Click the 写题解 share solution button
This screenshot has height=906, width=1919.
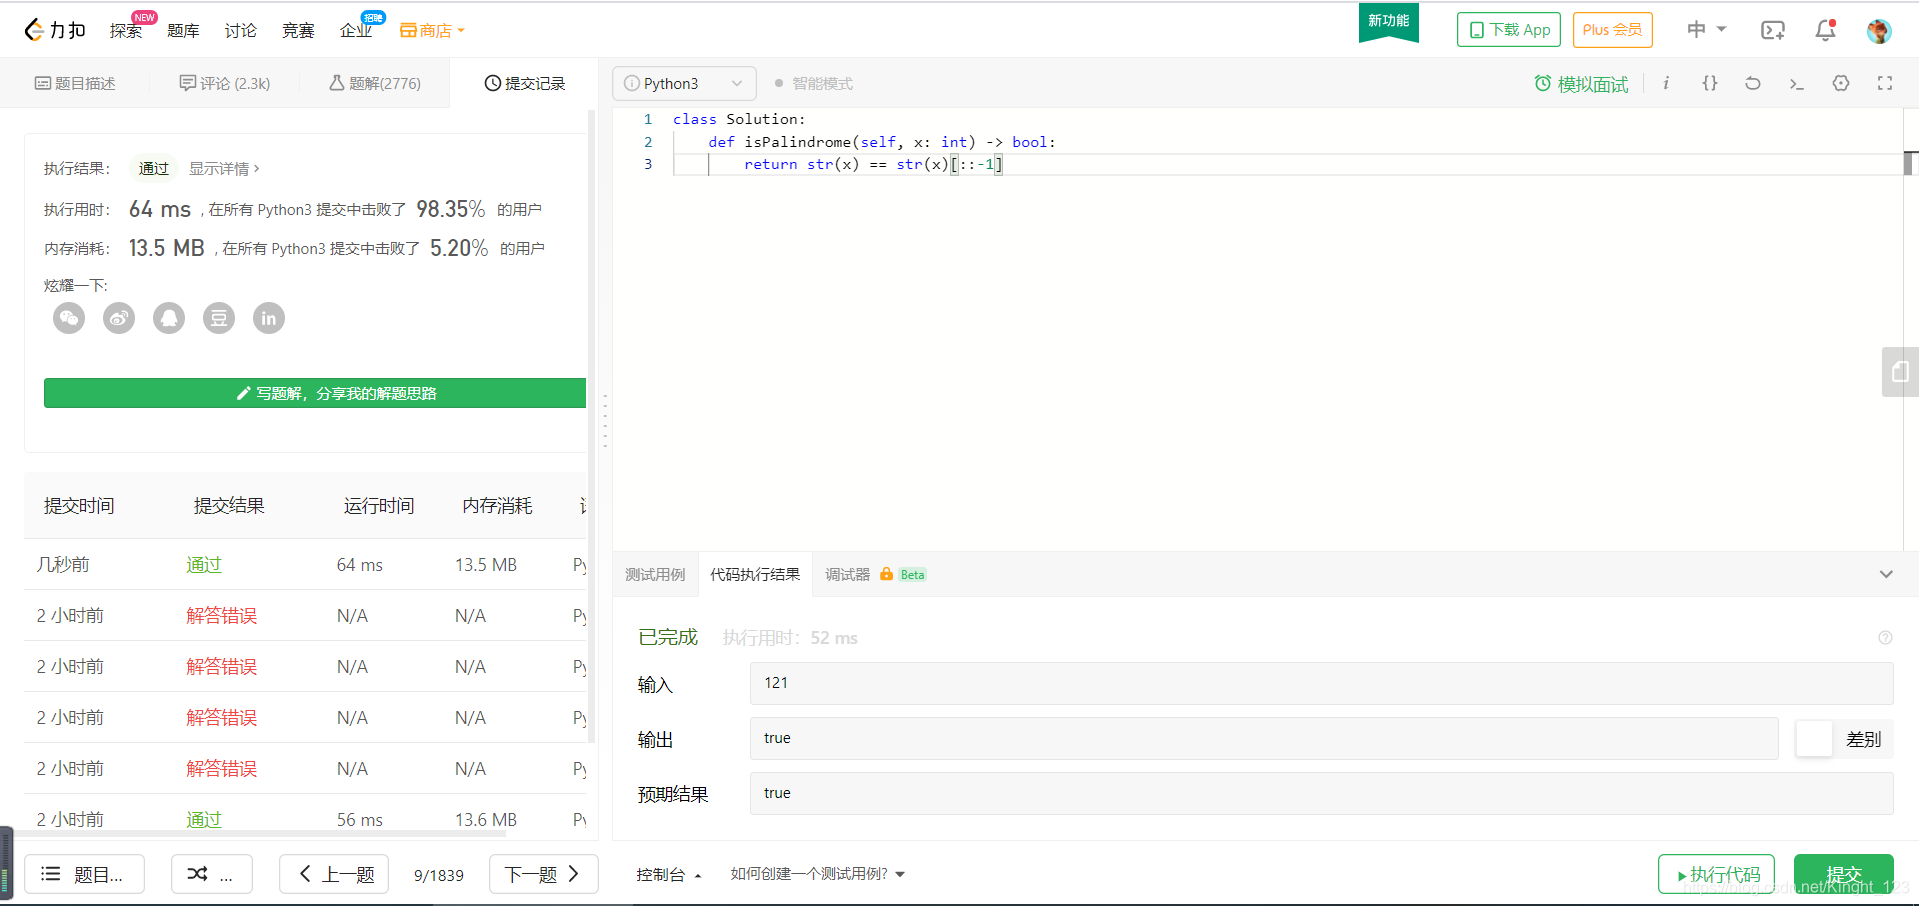pos(315,393)
